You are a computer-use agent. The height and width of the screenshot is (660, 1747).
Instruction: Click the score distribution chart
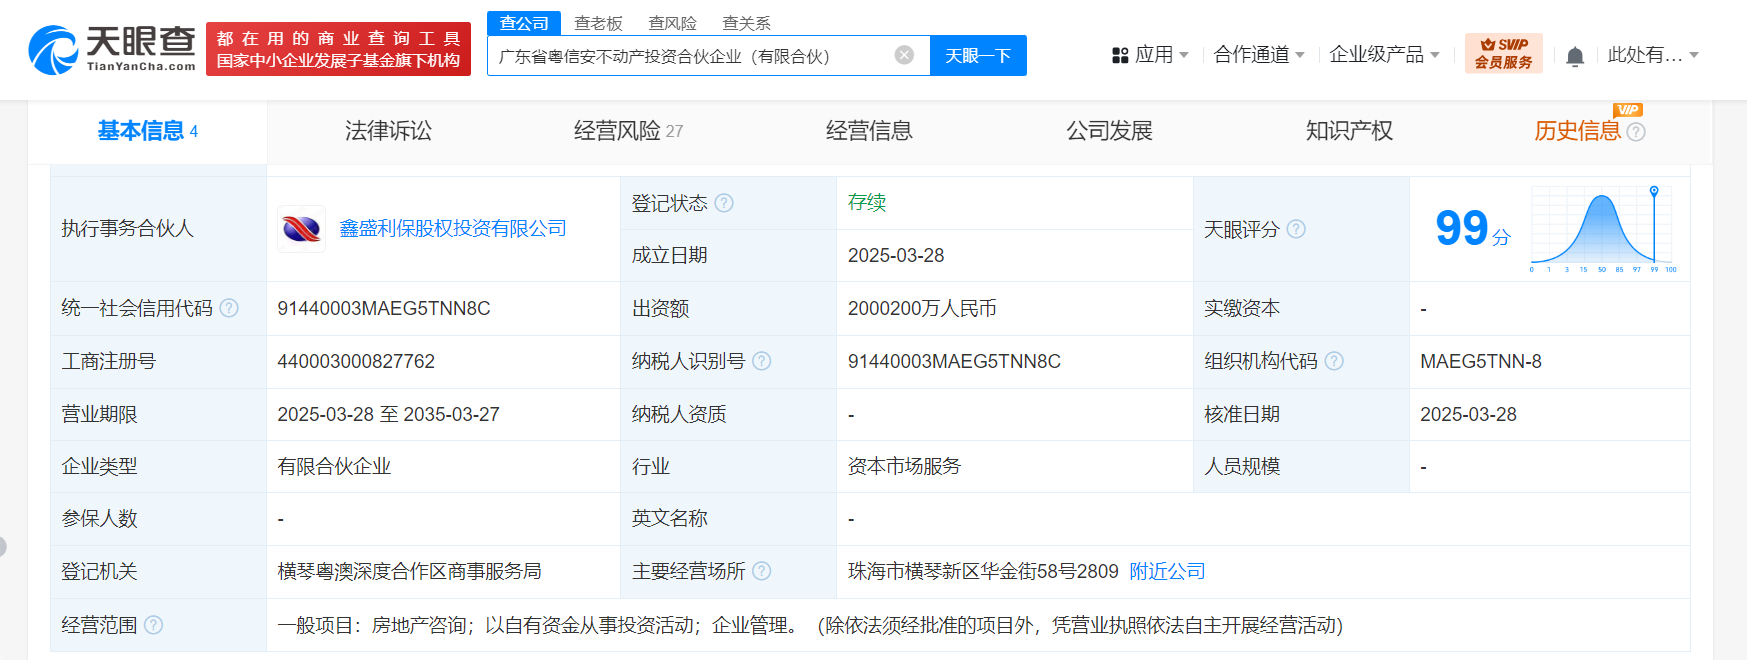(1603, 230)
